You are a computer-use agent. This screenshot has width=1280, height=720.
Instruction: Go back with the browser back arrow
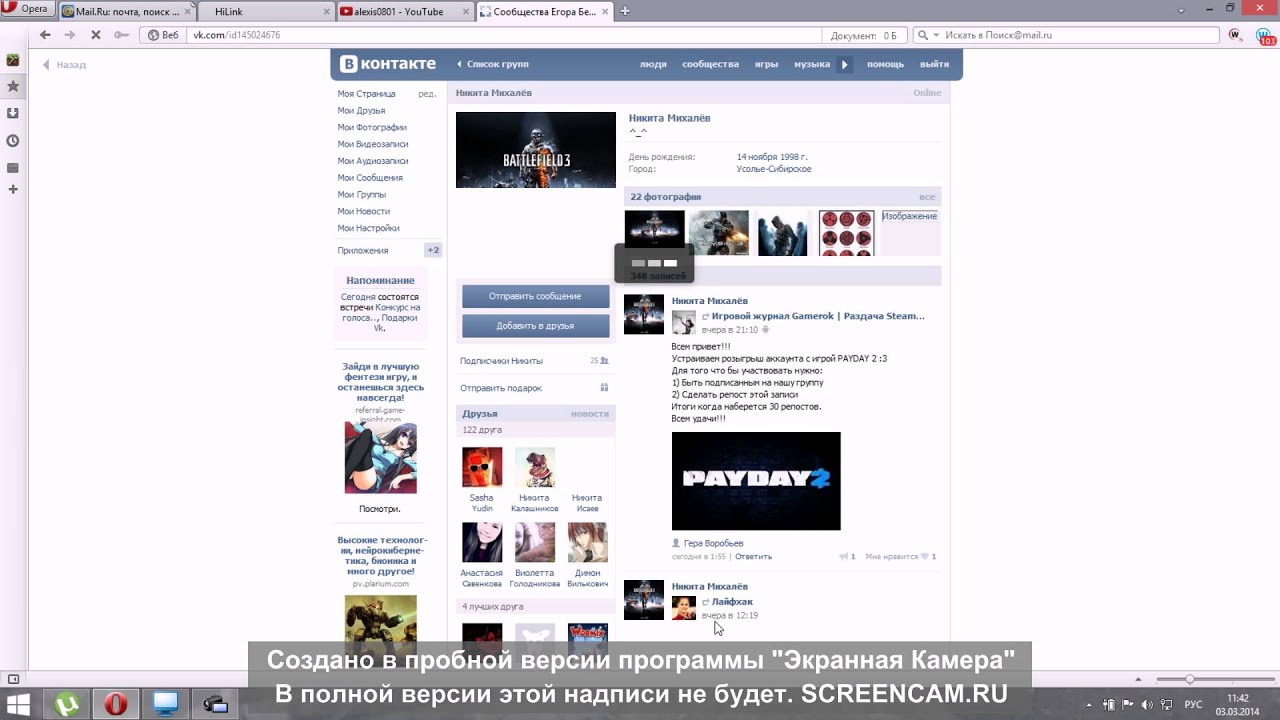[x=45, y=35]
